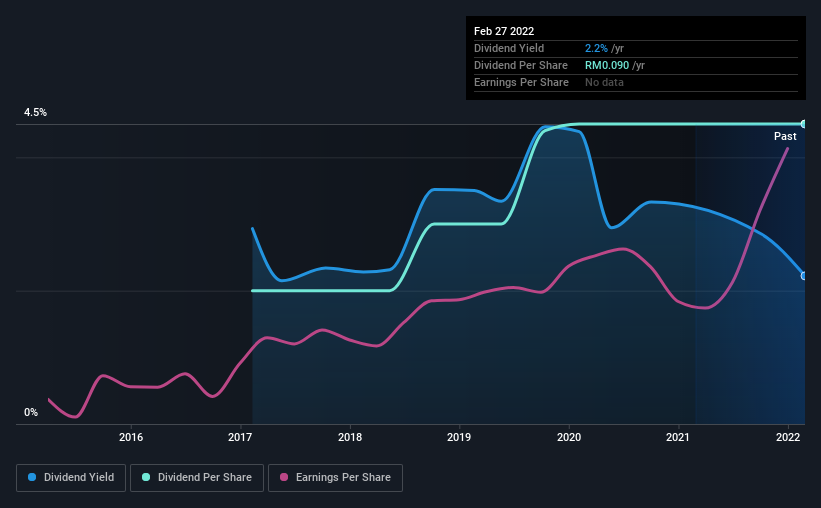Click the pink Earnings Per Share legend dot
This screenshot has width=821, height=508.
(284, 477)
